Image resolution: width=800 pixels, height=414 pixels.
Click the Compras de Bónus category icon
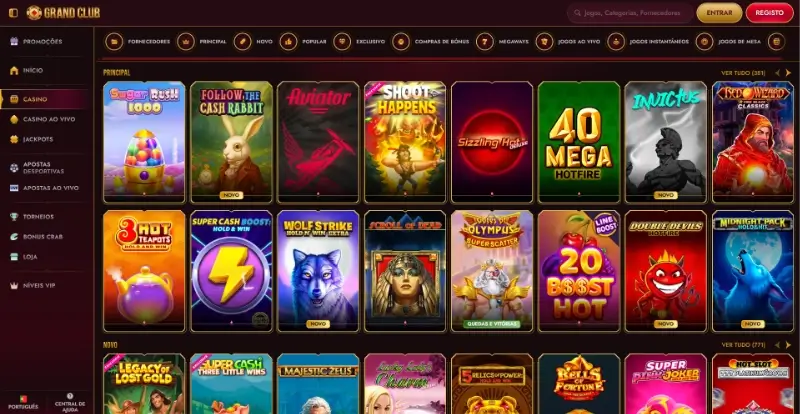[x=401, y=41]
